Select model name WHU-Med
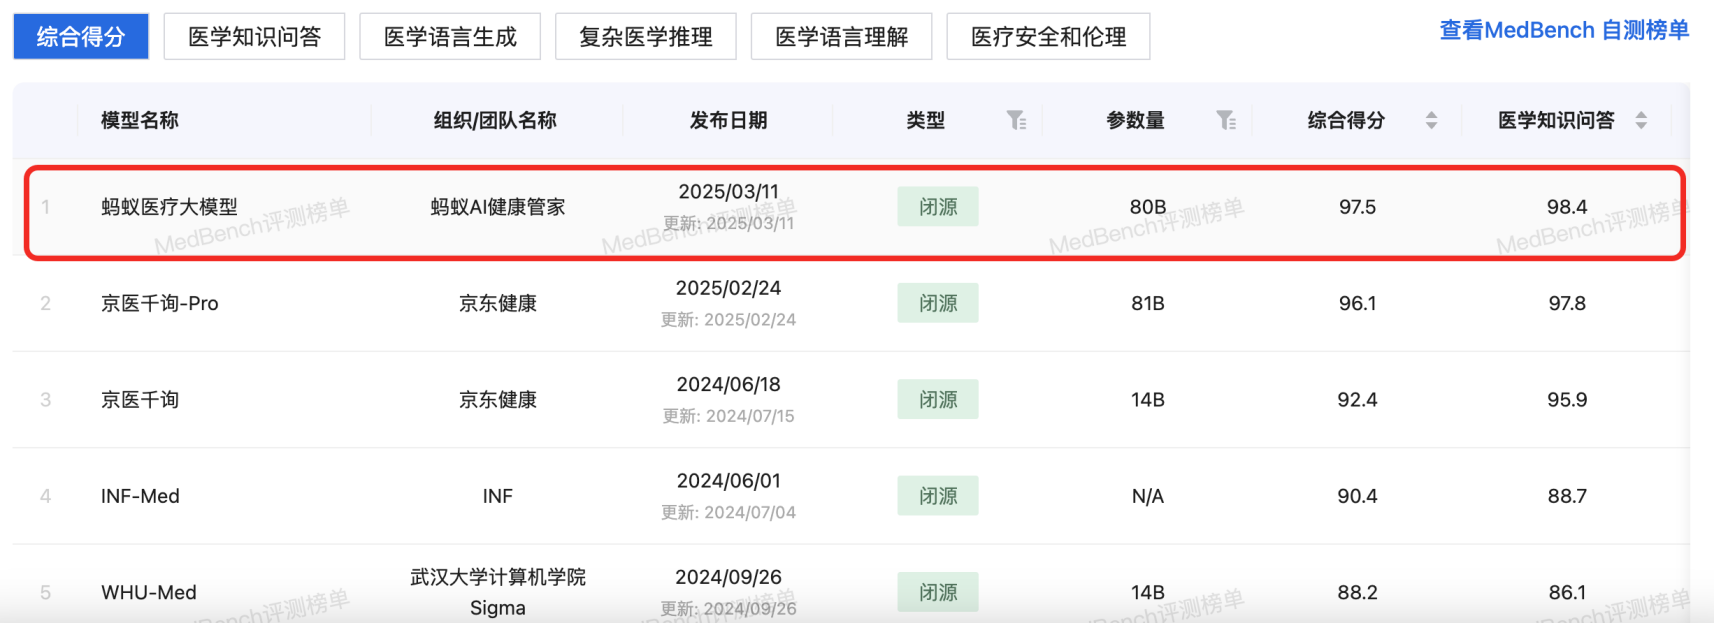1714x623 pixels. click(x=149, y=592)
